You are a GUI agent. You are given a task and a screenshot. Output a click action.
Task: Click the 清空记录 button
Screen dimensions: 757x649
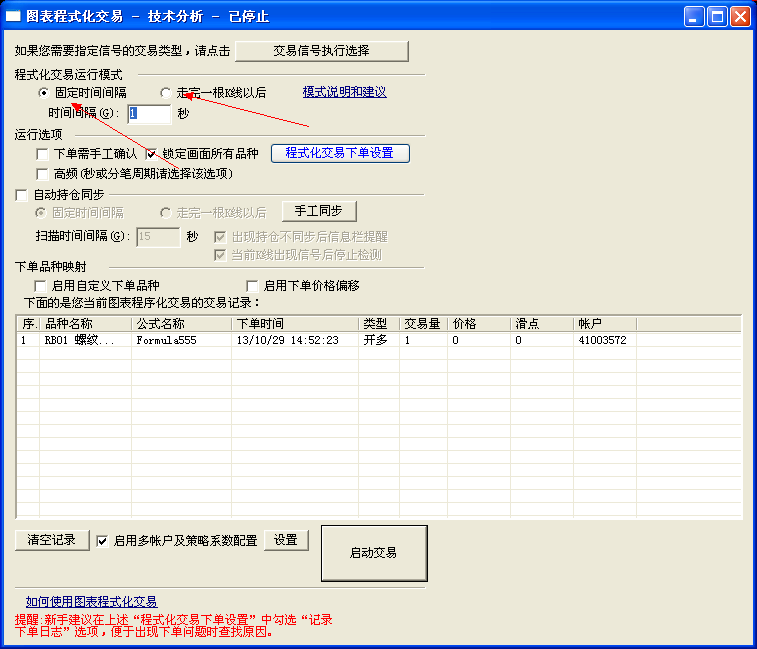point(52,540)
